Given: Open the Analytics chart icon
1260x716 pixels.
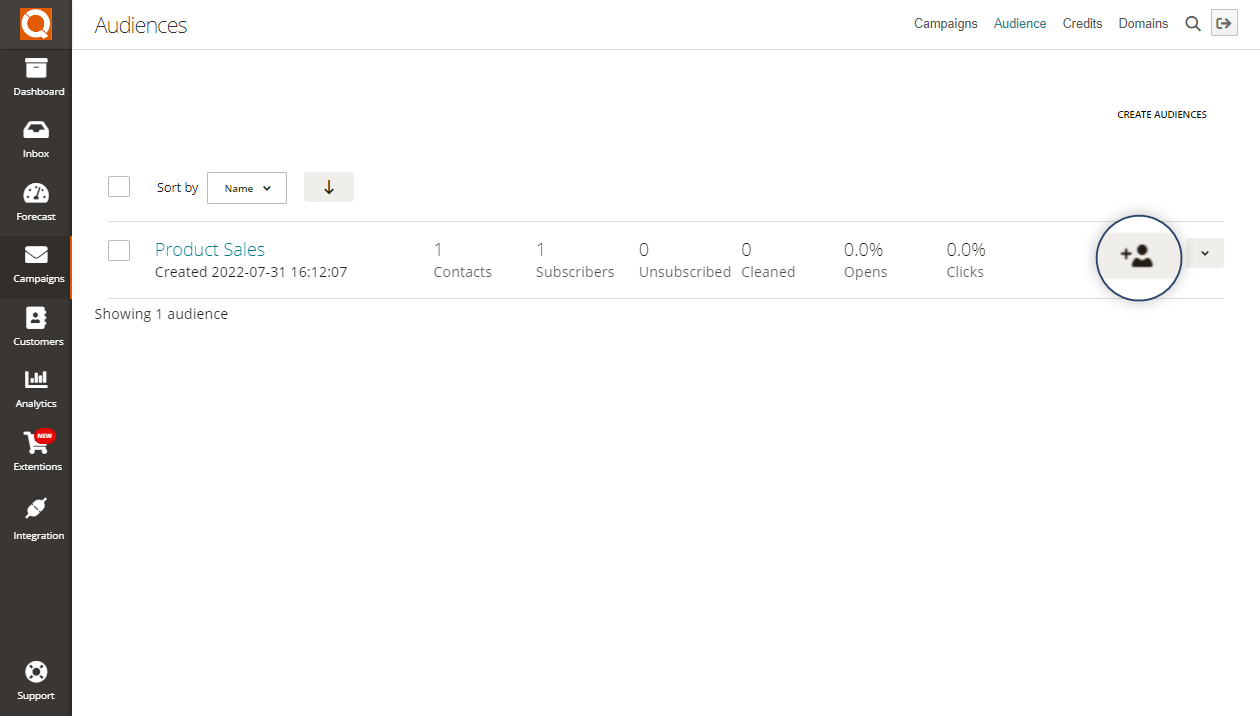Looking at the screenshot, I should pos(36,381).
